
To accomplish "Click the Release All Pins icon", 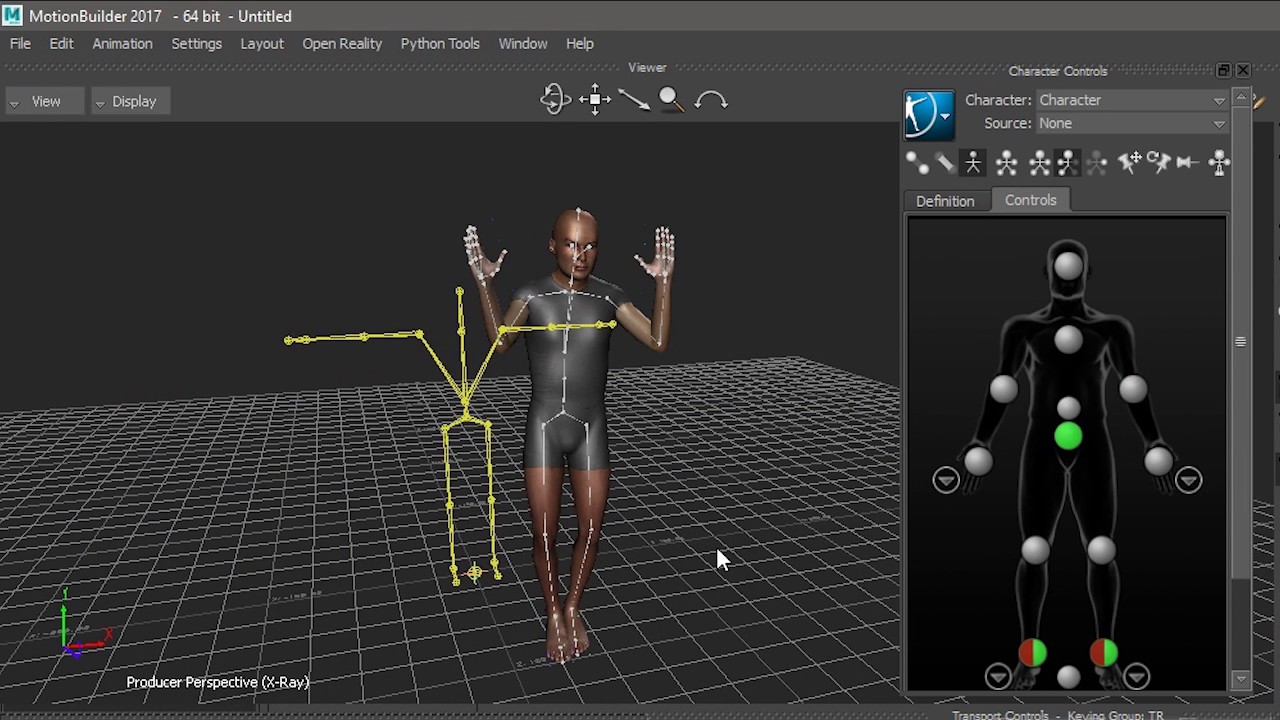I will 1186,163.
